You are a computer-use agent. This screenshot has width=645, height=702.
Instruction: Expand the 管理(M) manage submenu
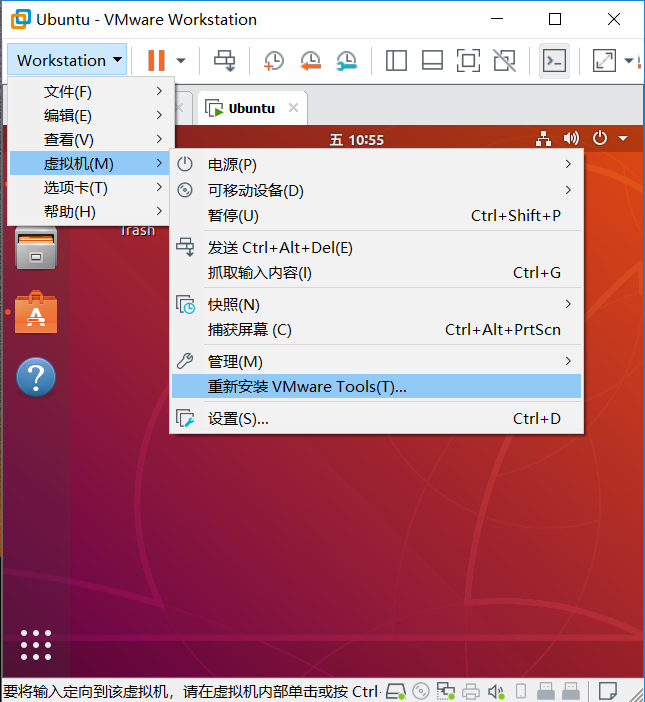click(376, 361)
